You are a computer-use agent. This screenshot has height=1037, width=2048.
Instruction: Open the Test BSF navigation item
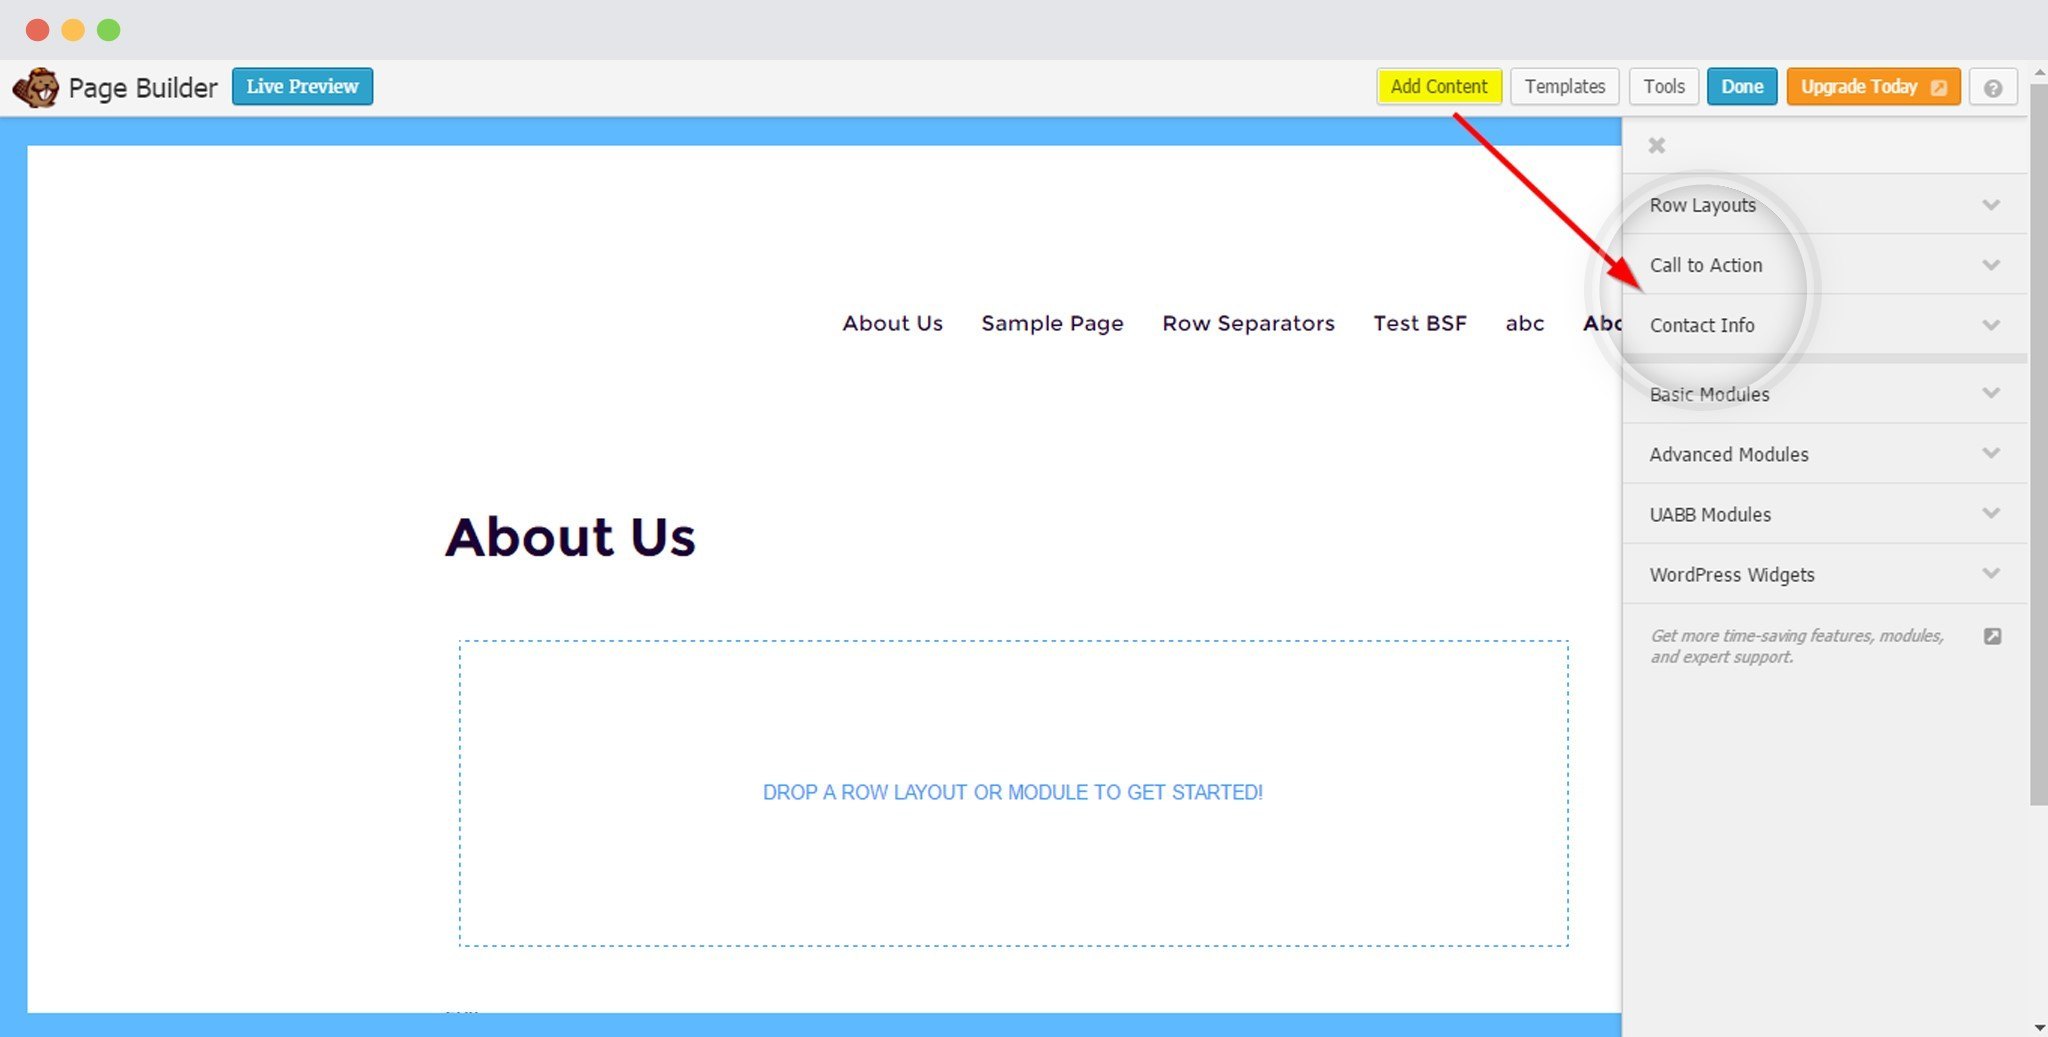1420,322
